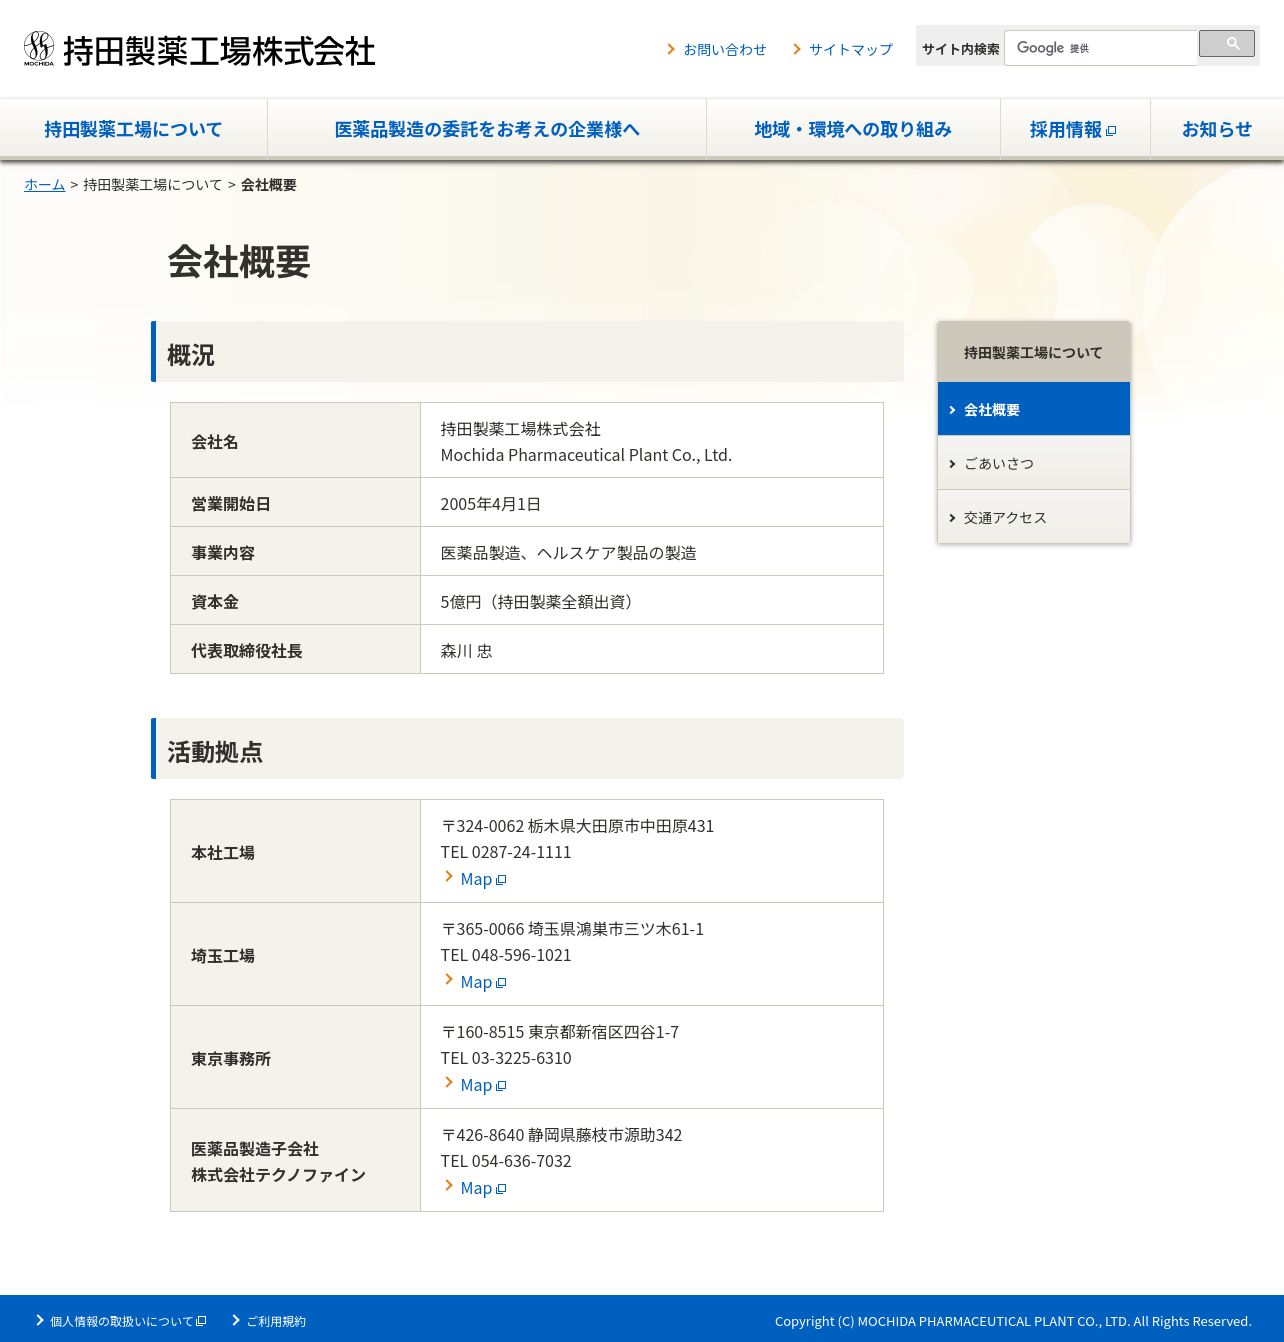
Task: Click the Google search magnifier button
Action: pyautogui.click(x=1226, y=44)
